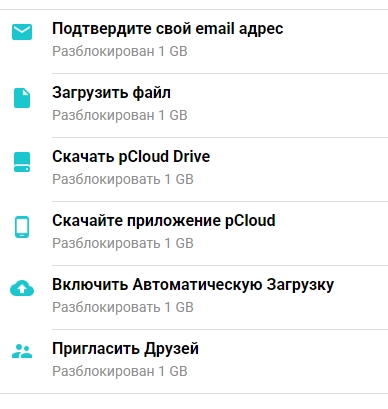Click 'Разблокирован 1 GB' under email confirmation
388x409 pixels.
(x=120, y=51)
